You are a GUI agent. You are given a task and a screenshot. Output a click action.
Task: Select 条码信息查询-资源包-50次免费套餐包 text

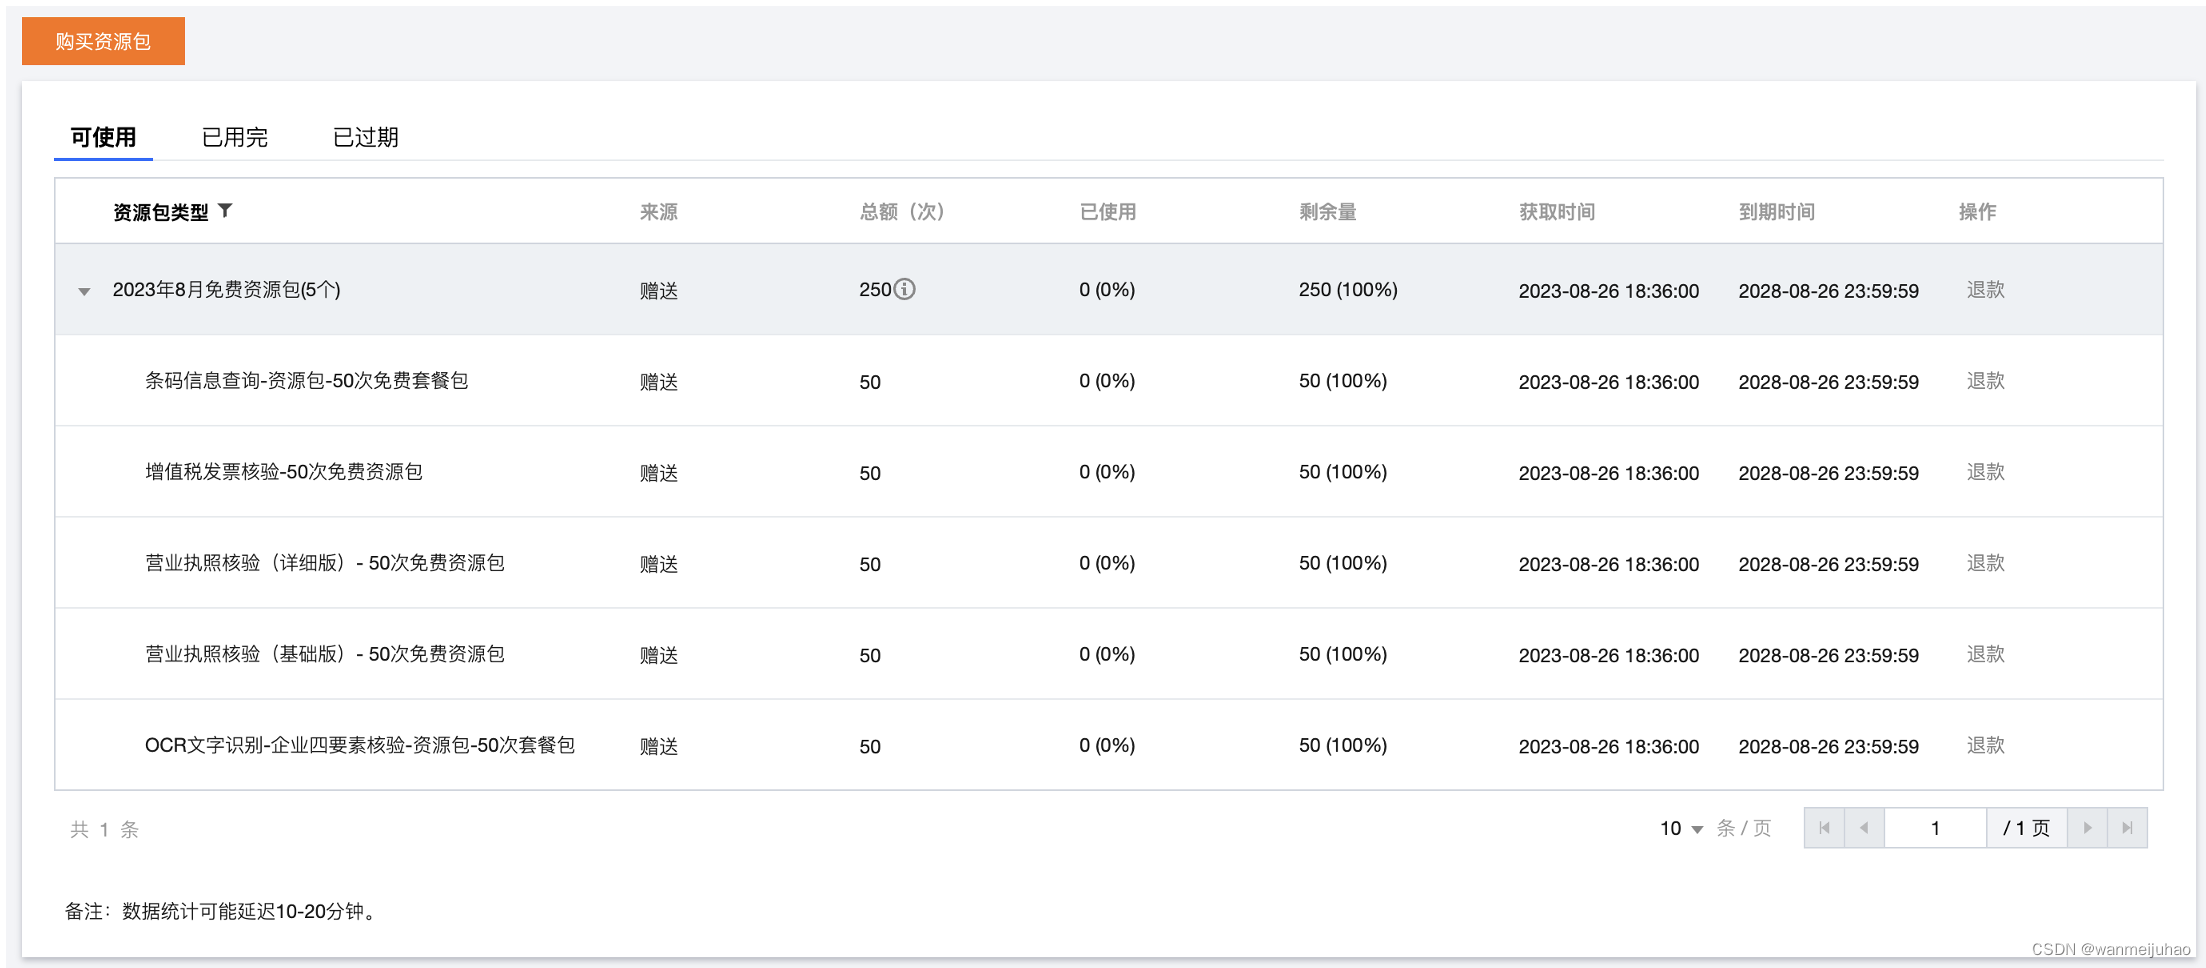point(306,380)
